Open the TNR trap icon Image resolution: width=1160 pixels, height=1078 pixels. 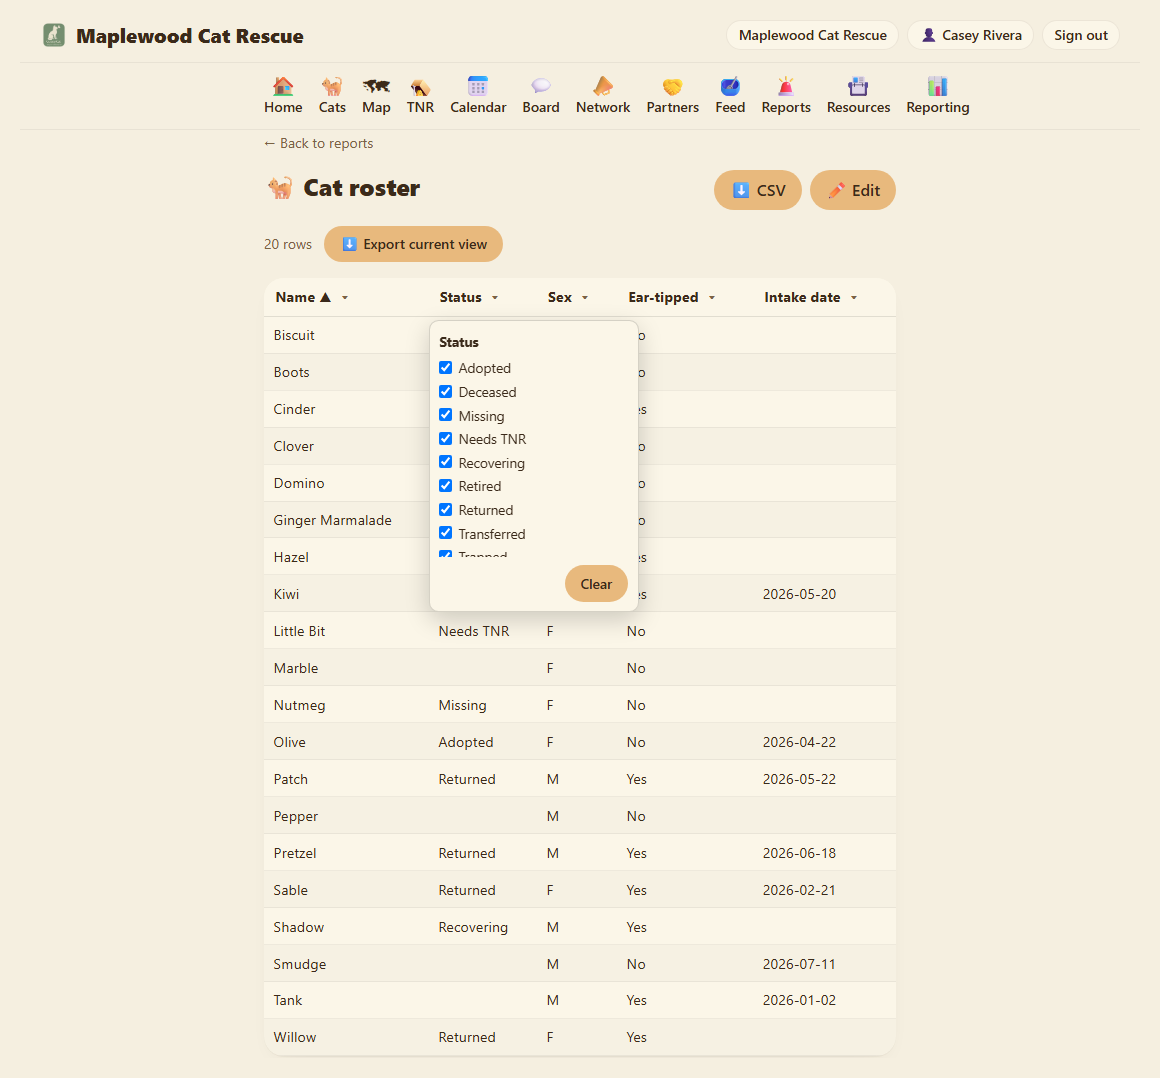pyautogui.click(x=419, y=87)
